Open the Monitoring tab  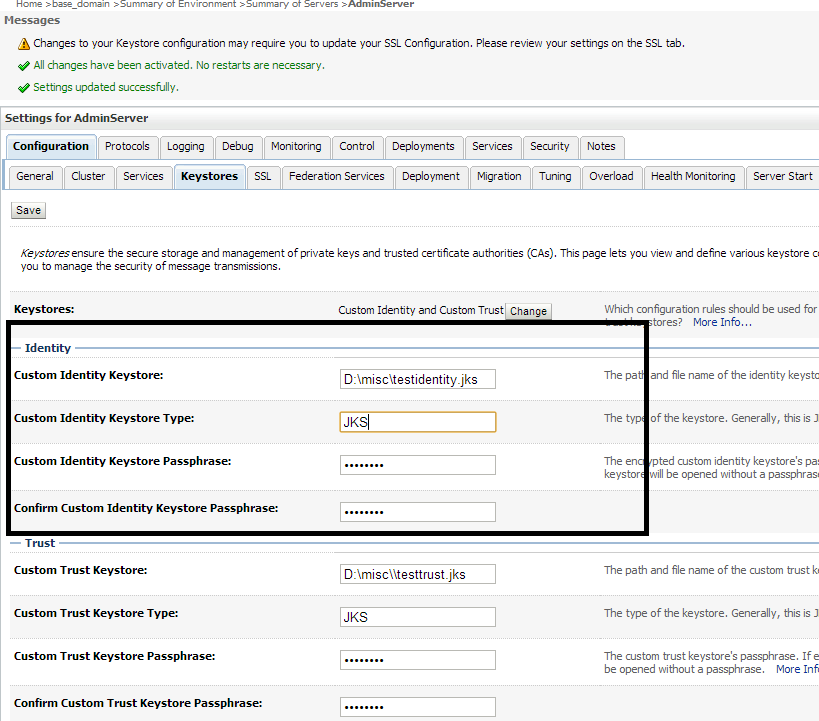[x=296, y=146]
